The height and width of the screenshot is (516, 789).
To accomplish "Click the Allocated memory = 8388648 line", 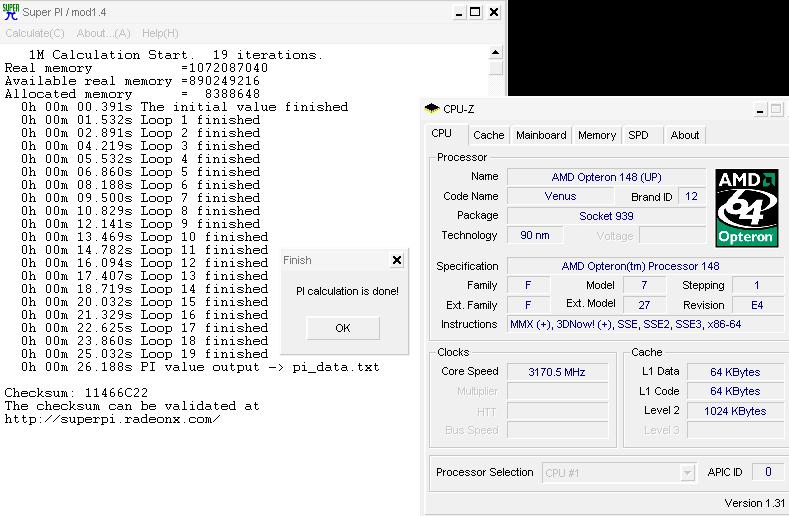I will coord(132,94).
